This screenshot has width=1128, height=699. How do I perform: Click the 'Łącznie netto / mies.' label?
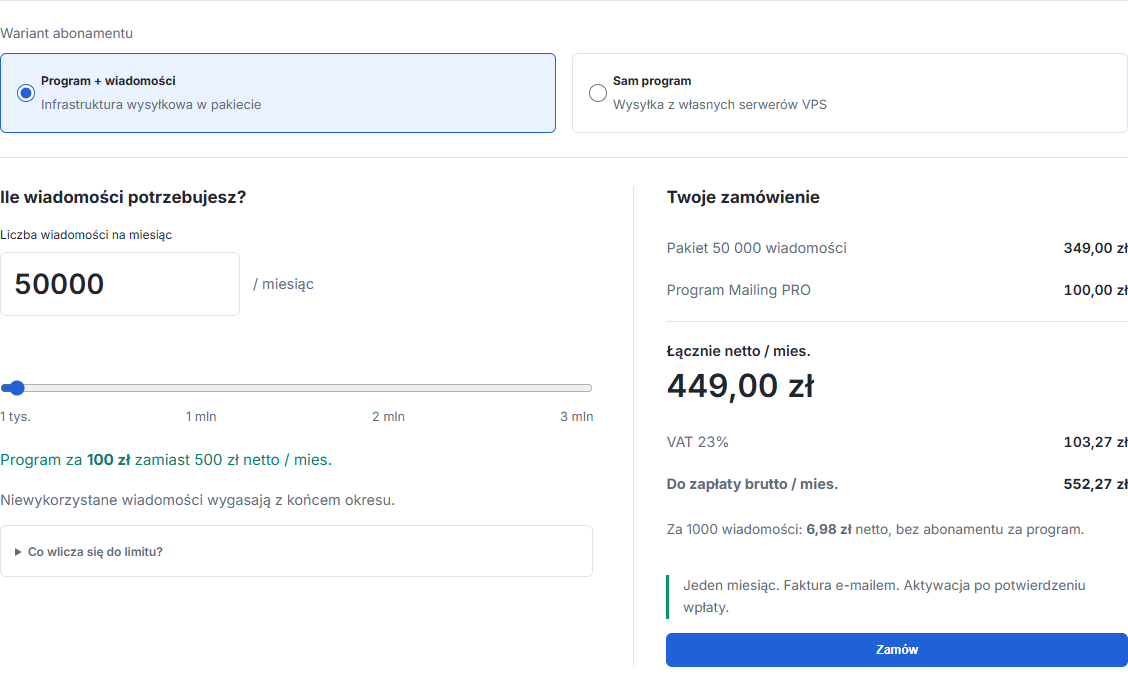(x=738, y=351)
